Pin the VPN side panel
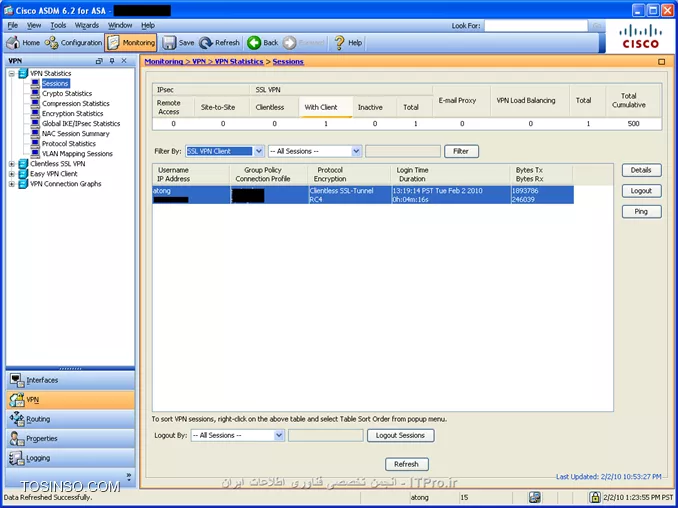The image size is (678, 508). (112, 61)
